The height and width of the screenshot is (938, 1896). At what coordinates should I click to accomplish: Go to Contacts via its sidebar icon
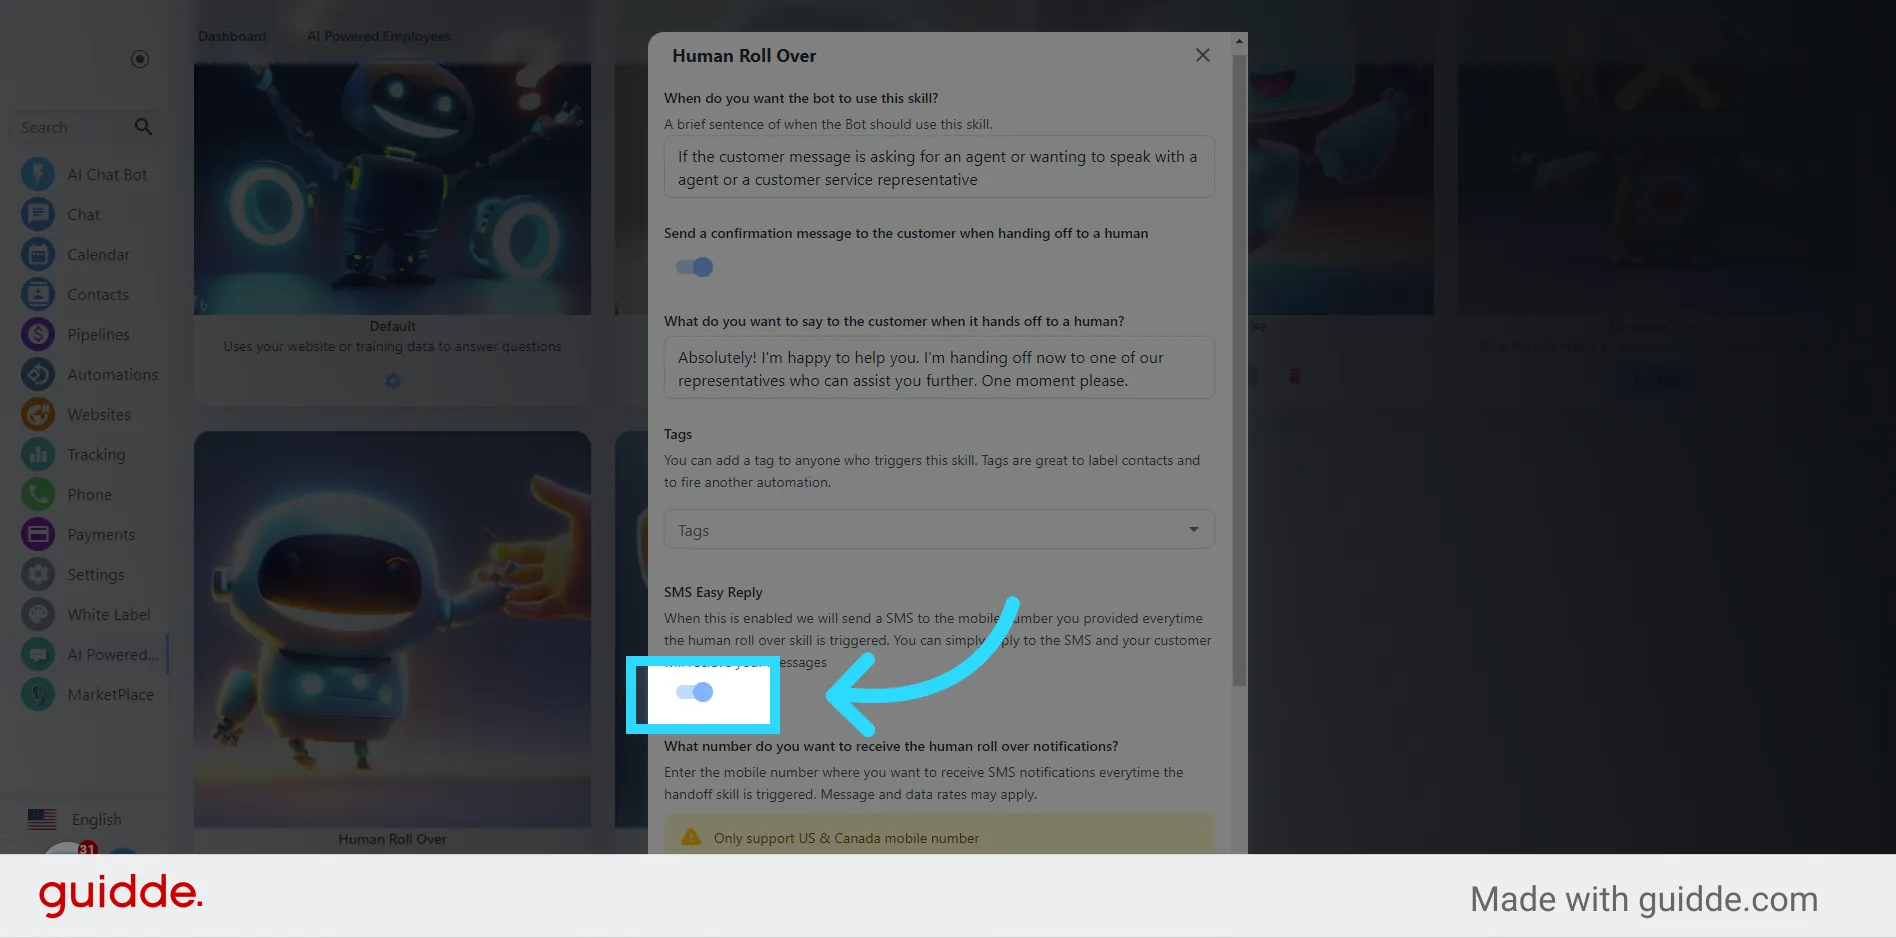point(38,294)
